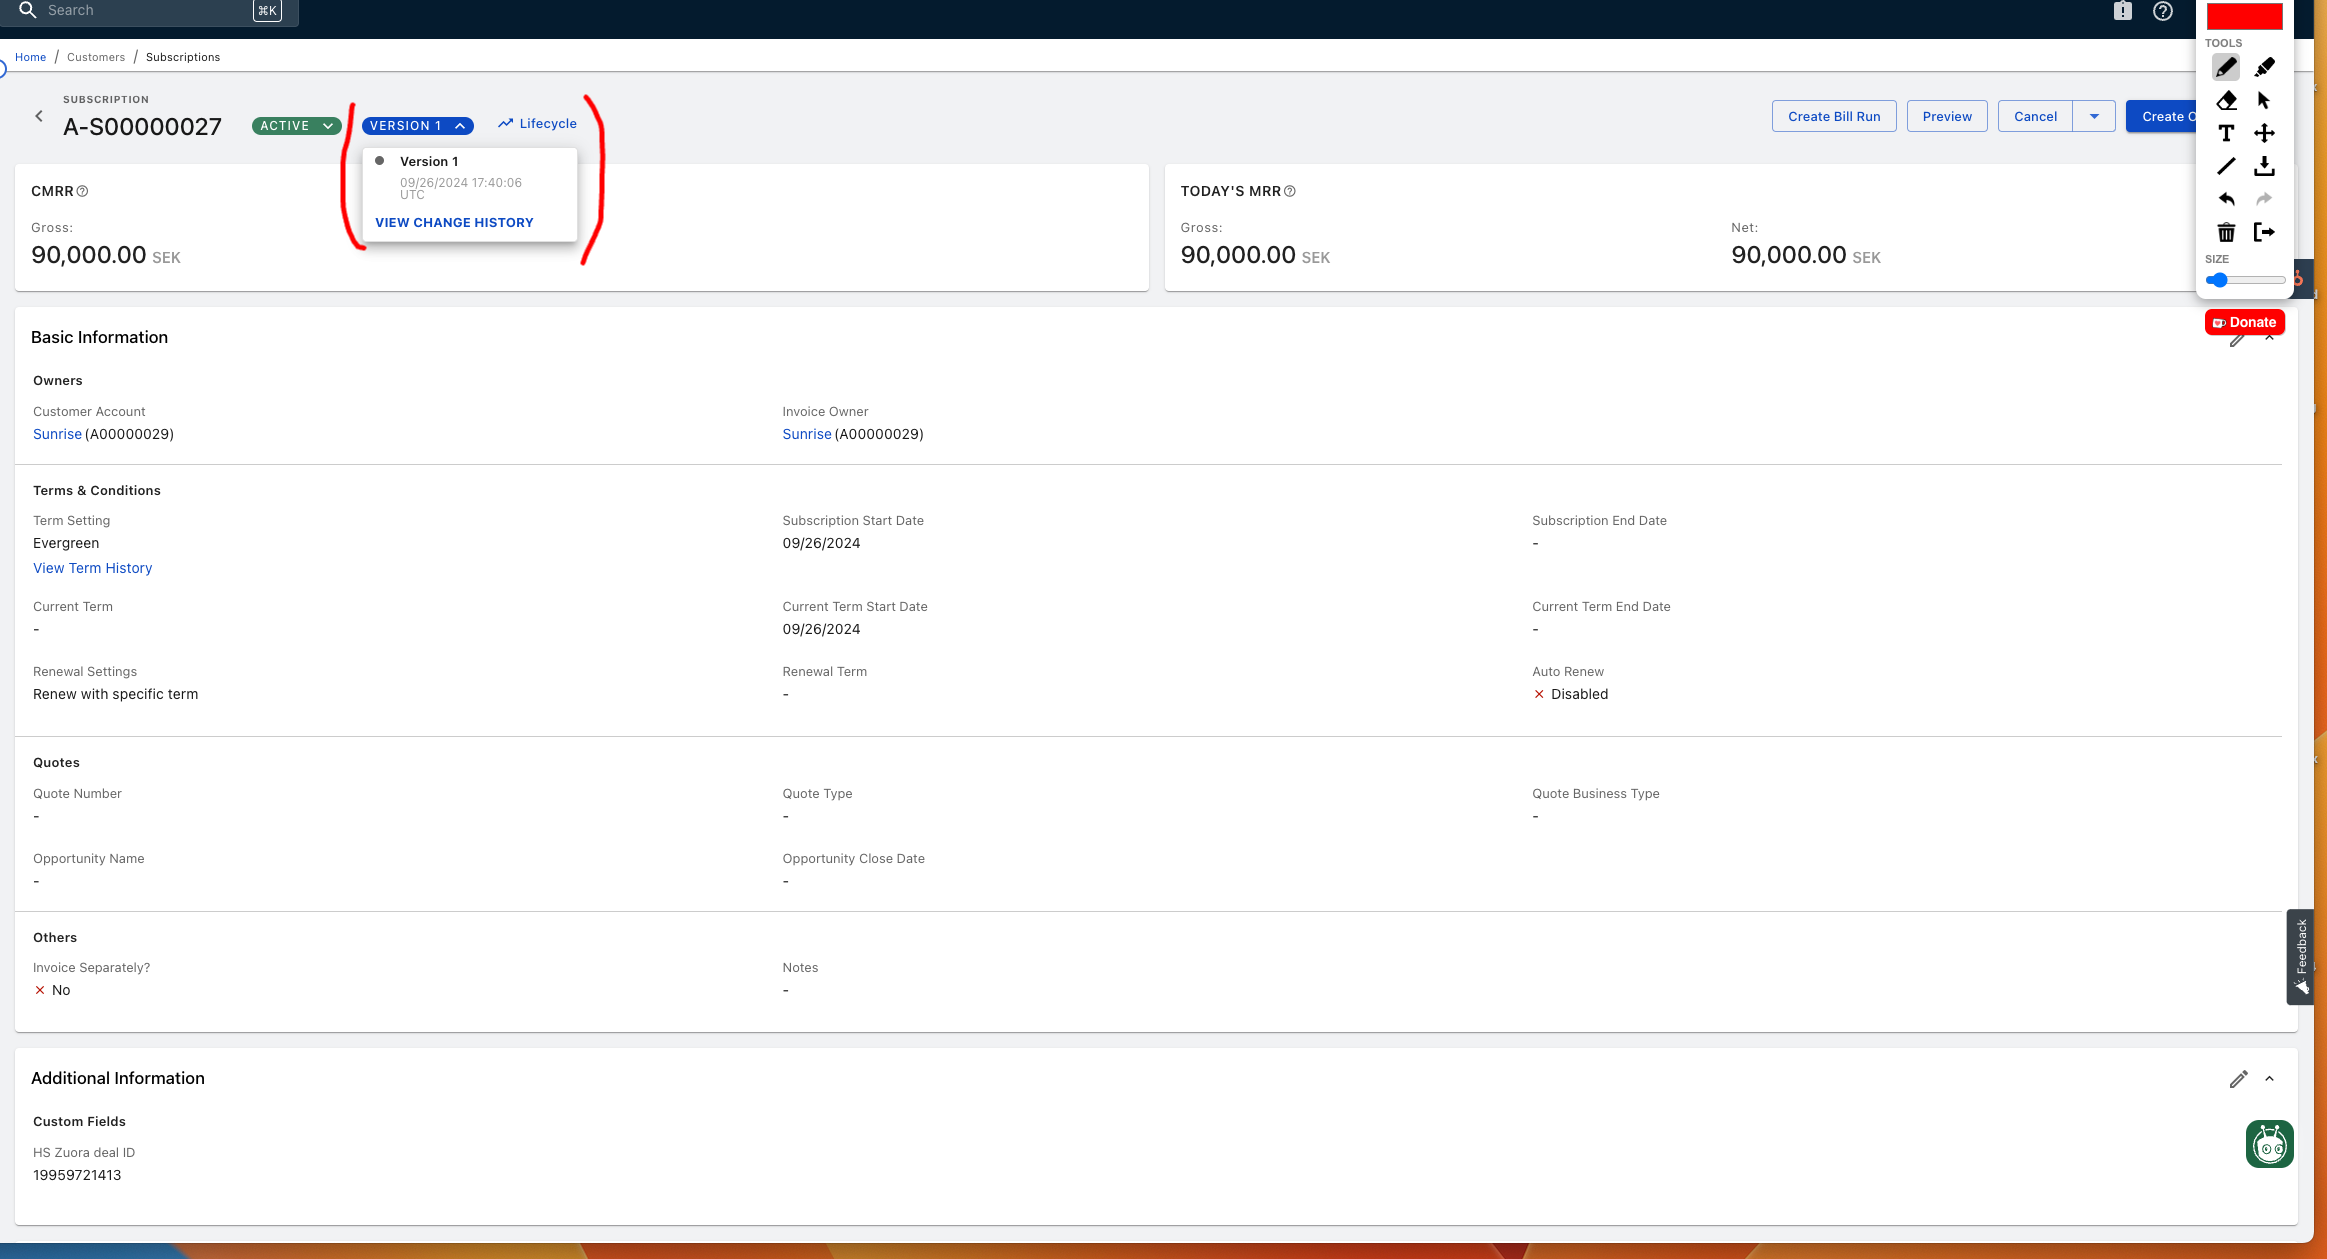
Task: Choose the text tool in Tools panel
Action: tap(2226, 133)
